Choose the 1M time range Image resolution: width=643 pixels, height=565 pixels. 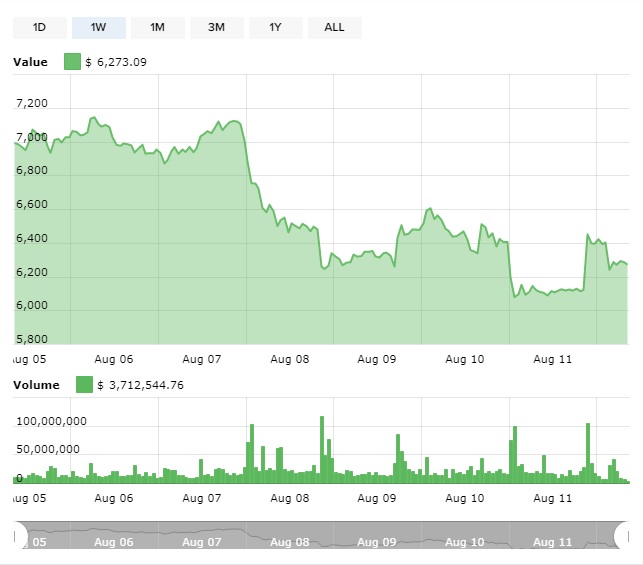point(157,27)
